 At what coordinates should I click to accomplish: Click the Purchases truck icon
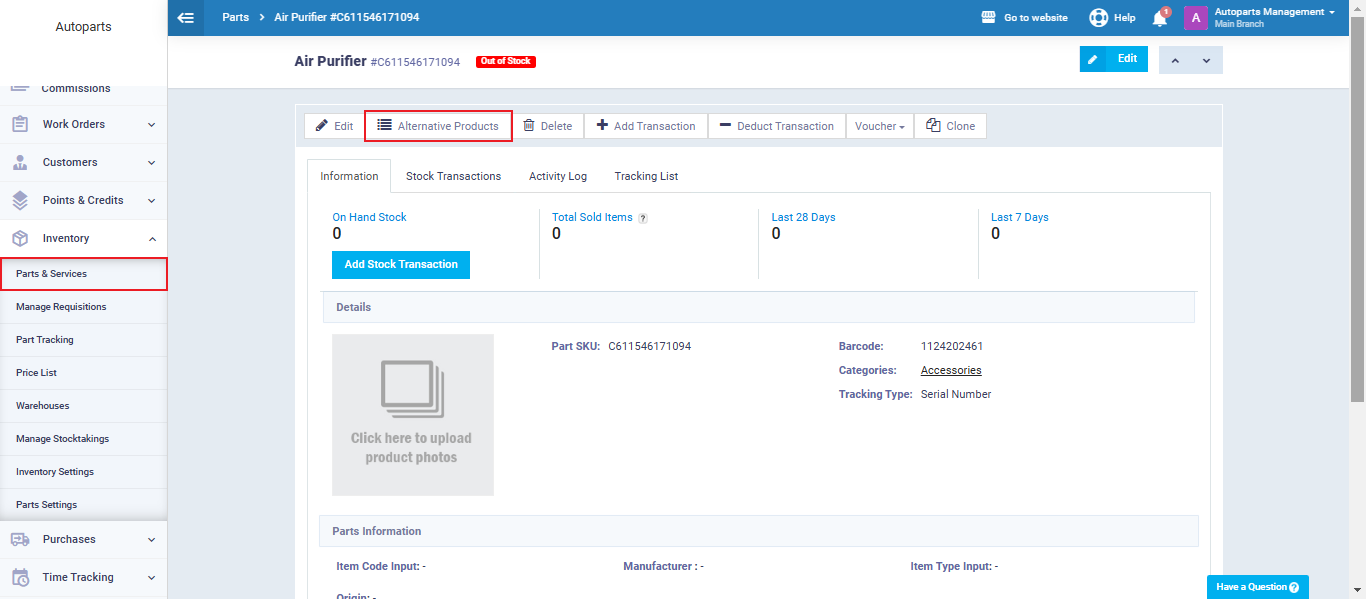20,539
